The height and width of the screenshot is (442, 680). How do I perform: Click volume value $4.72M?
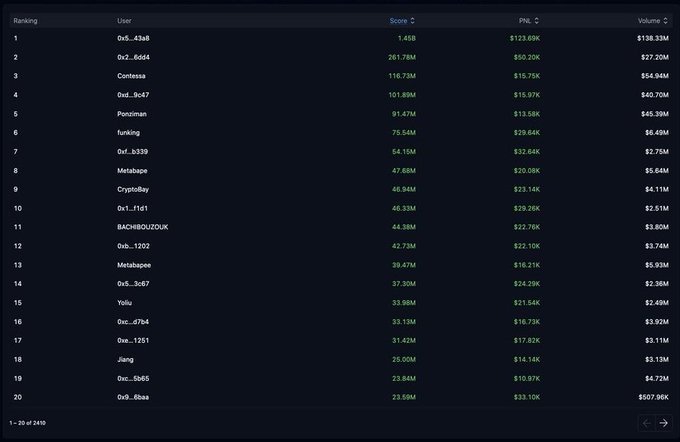pos(657,379)
